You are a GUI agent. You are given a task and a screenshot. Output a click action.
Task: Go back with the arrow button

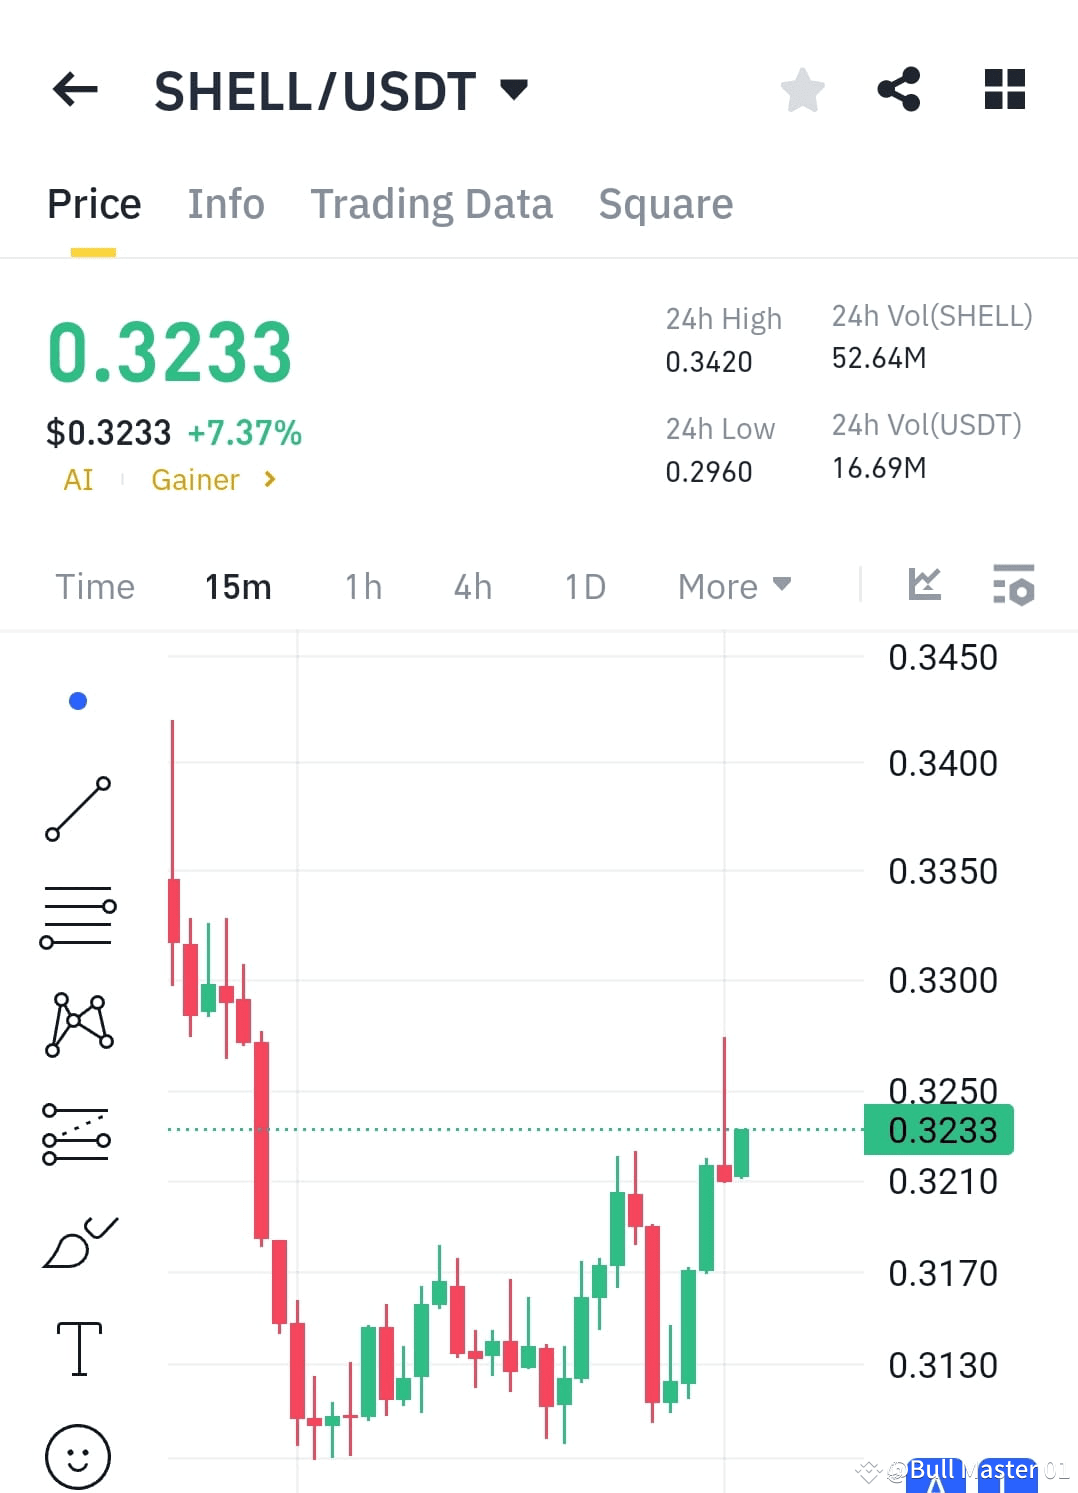tap(74, 89)
